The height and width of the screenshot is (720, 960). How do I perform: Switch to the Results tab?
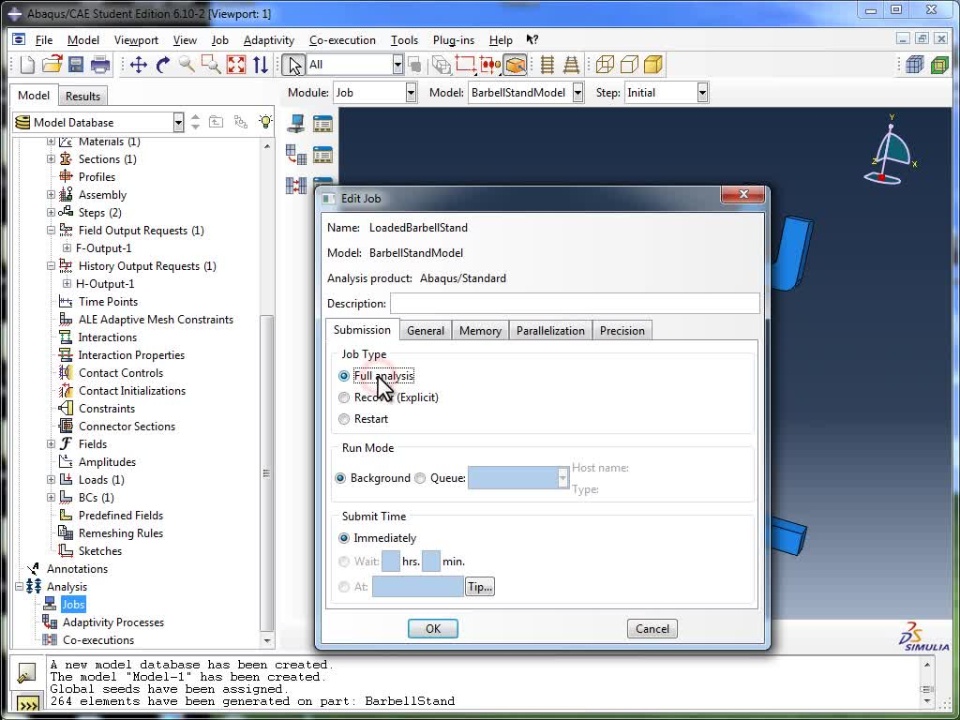point(83,96)
